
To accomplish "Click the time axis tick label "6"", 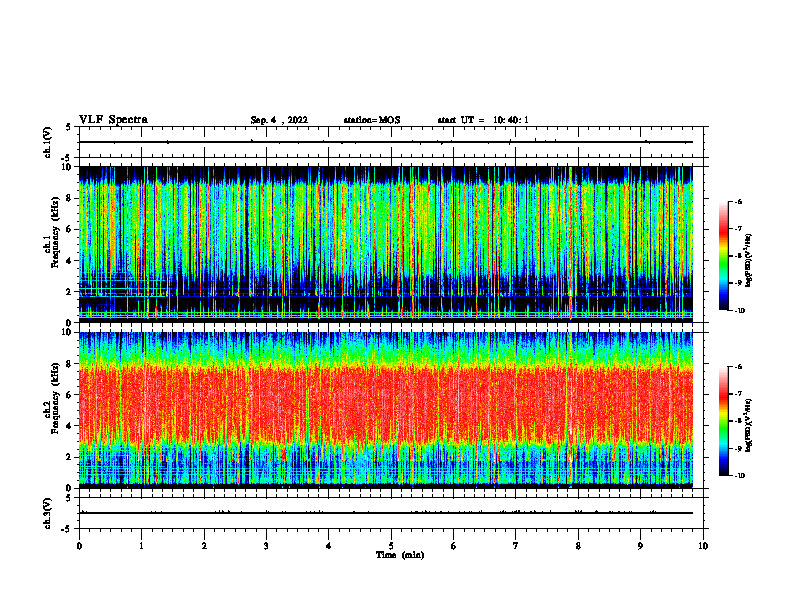I will 454,546.
